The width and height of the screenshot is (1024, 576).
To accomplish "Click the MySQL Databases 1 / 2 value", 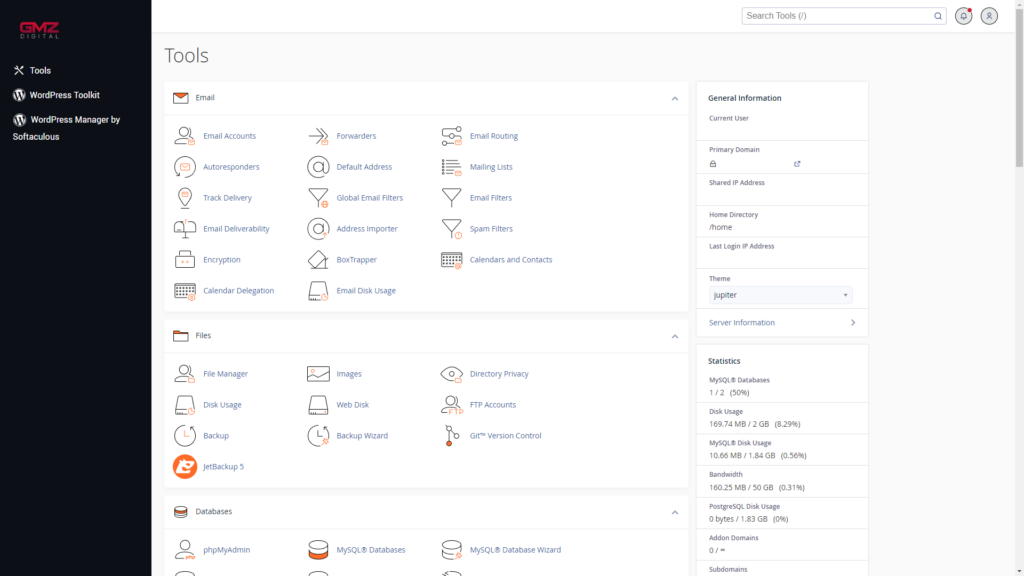I will 729,392.
